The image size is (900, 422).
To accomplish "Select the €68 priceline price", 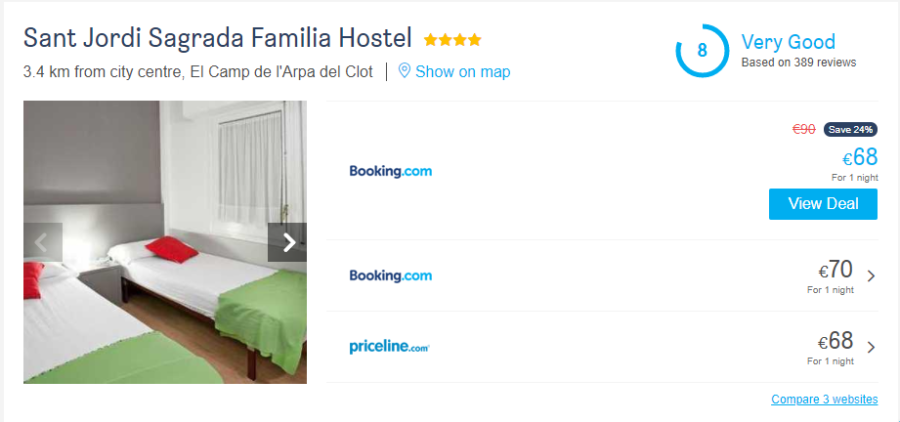I will click(835, 341).
